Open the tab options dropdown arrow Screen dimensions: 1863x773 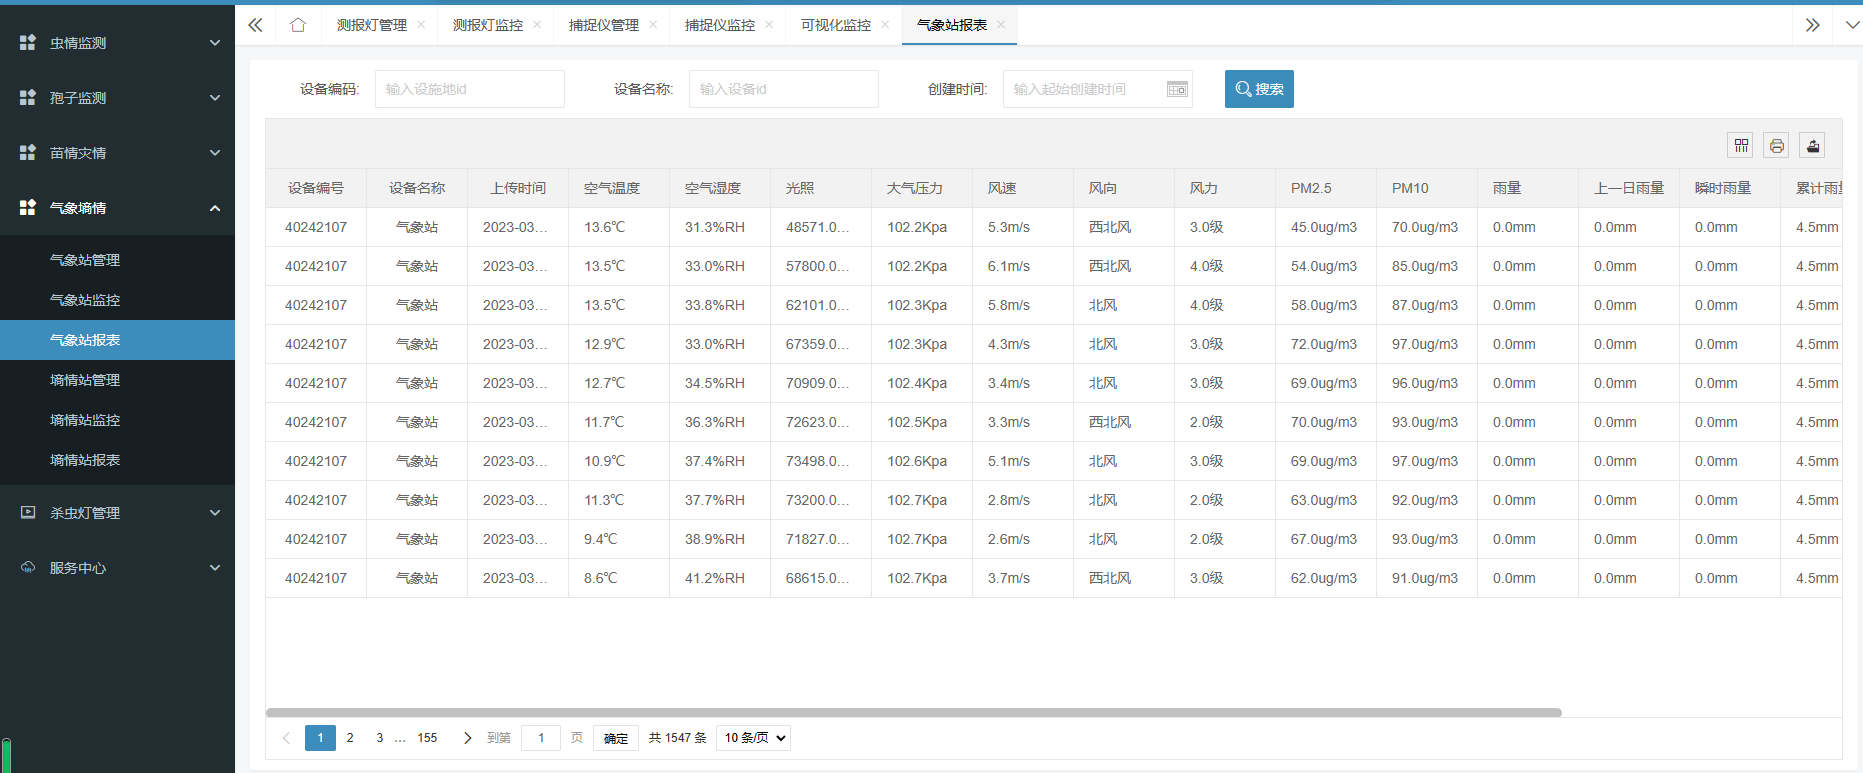tap(1851, 25)
